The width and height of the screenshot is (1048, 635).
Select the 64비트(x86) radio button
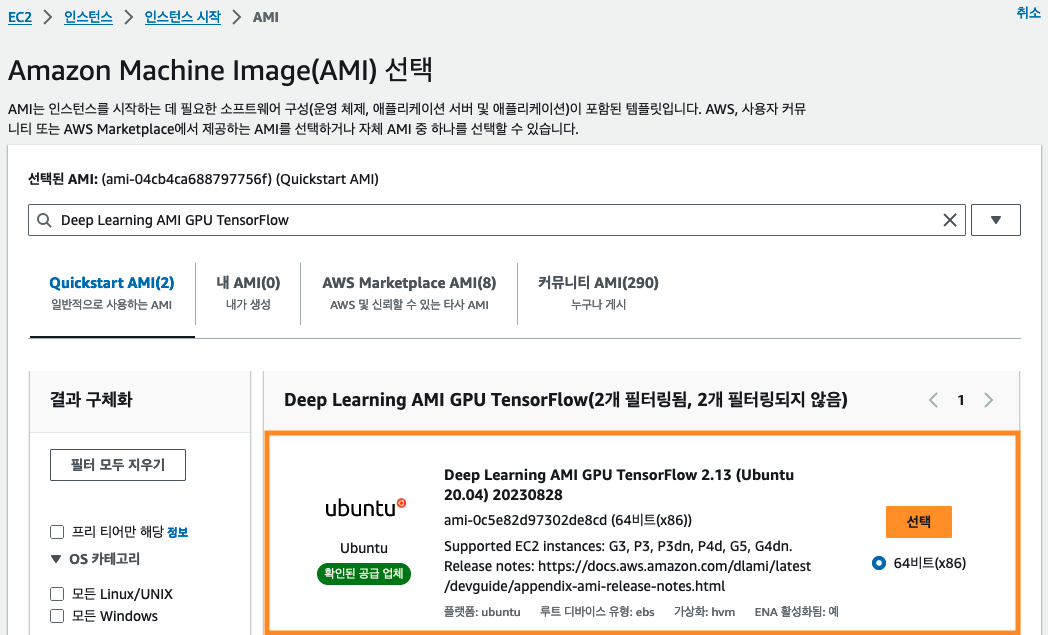tap(879, 563)
